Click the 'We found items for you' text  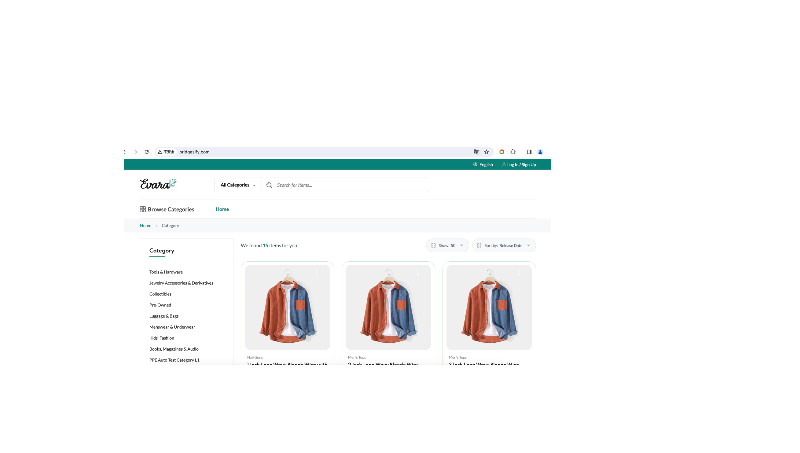269,246
